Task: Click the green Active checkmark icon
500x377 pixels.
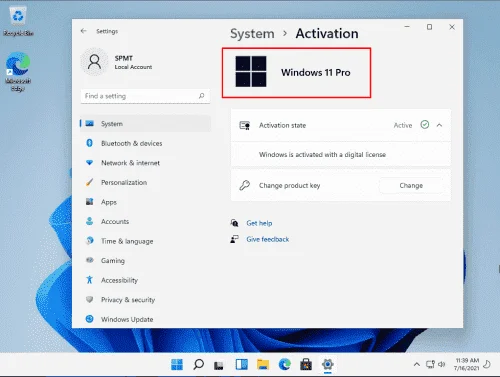Action: (x=425, y=125)
